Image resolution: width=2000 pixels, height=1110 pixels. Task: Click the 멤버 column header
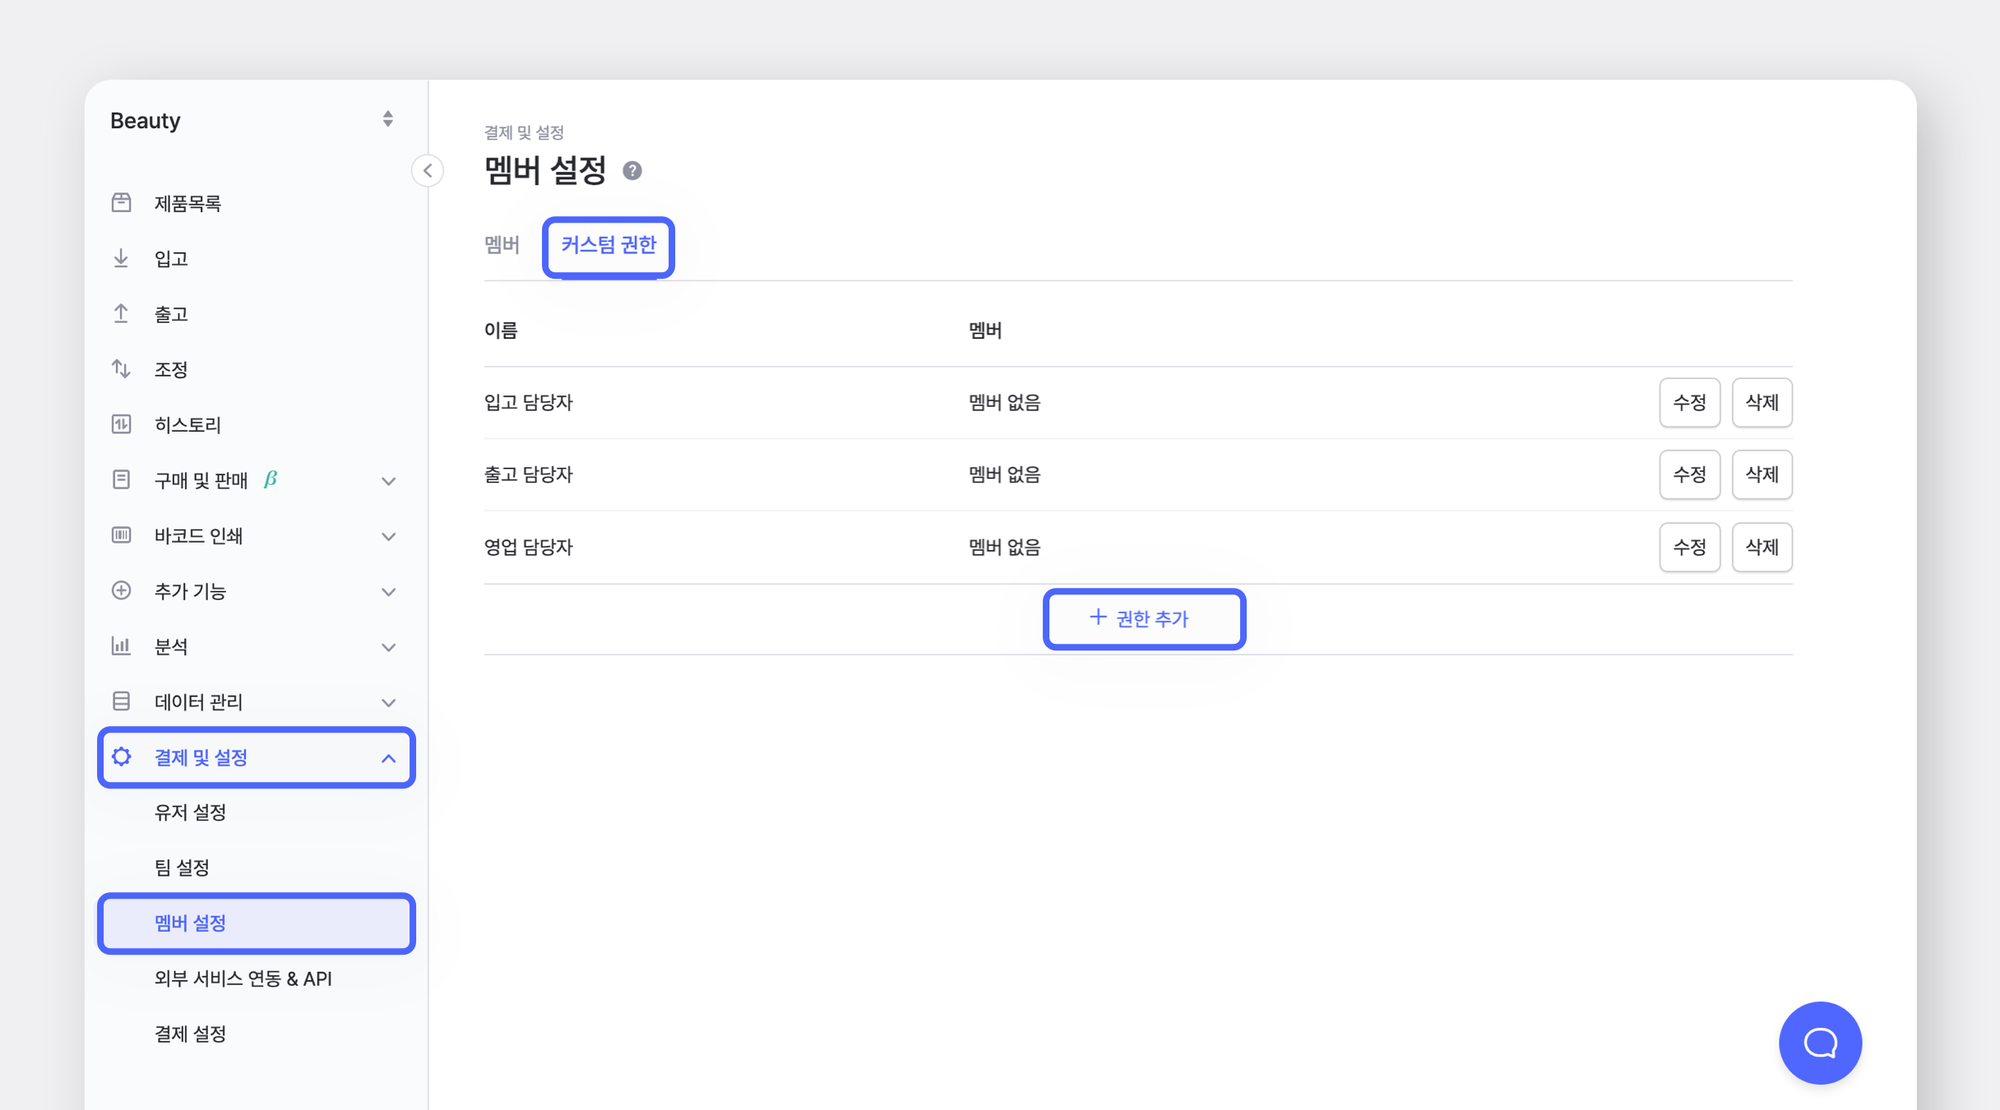tap(985, 330)
